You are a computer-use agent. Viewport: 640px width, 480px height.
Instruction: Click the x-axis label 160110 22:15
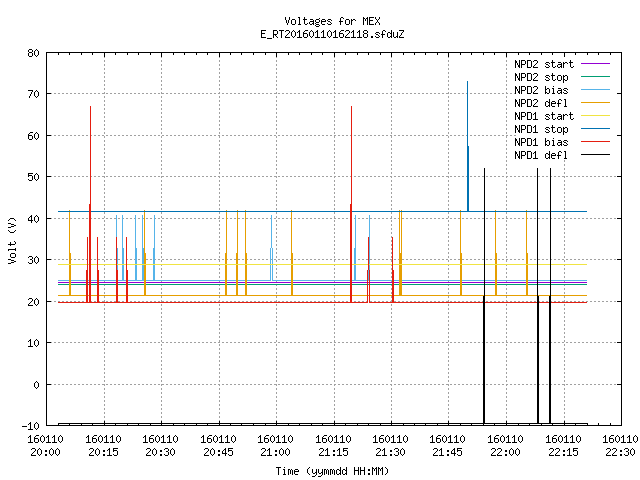tap(564, 446)
